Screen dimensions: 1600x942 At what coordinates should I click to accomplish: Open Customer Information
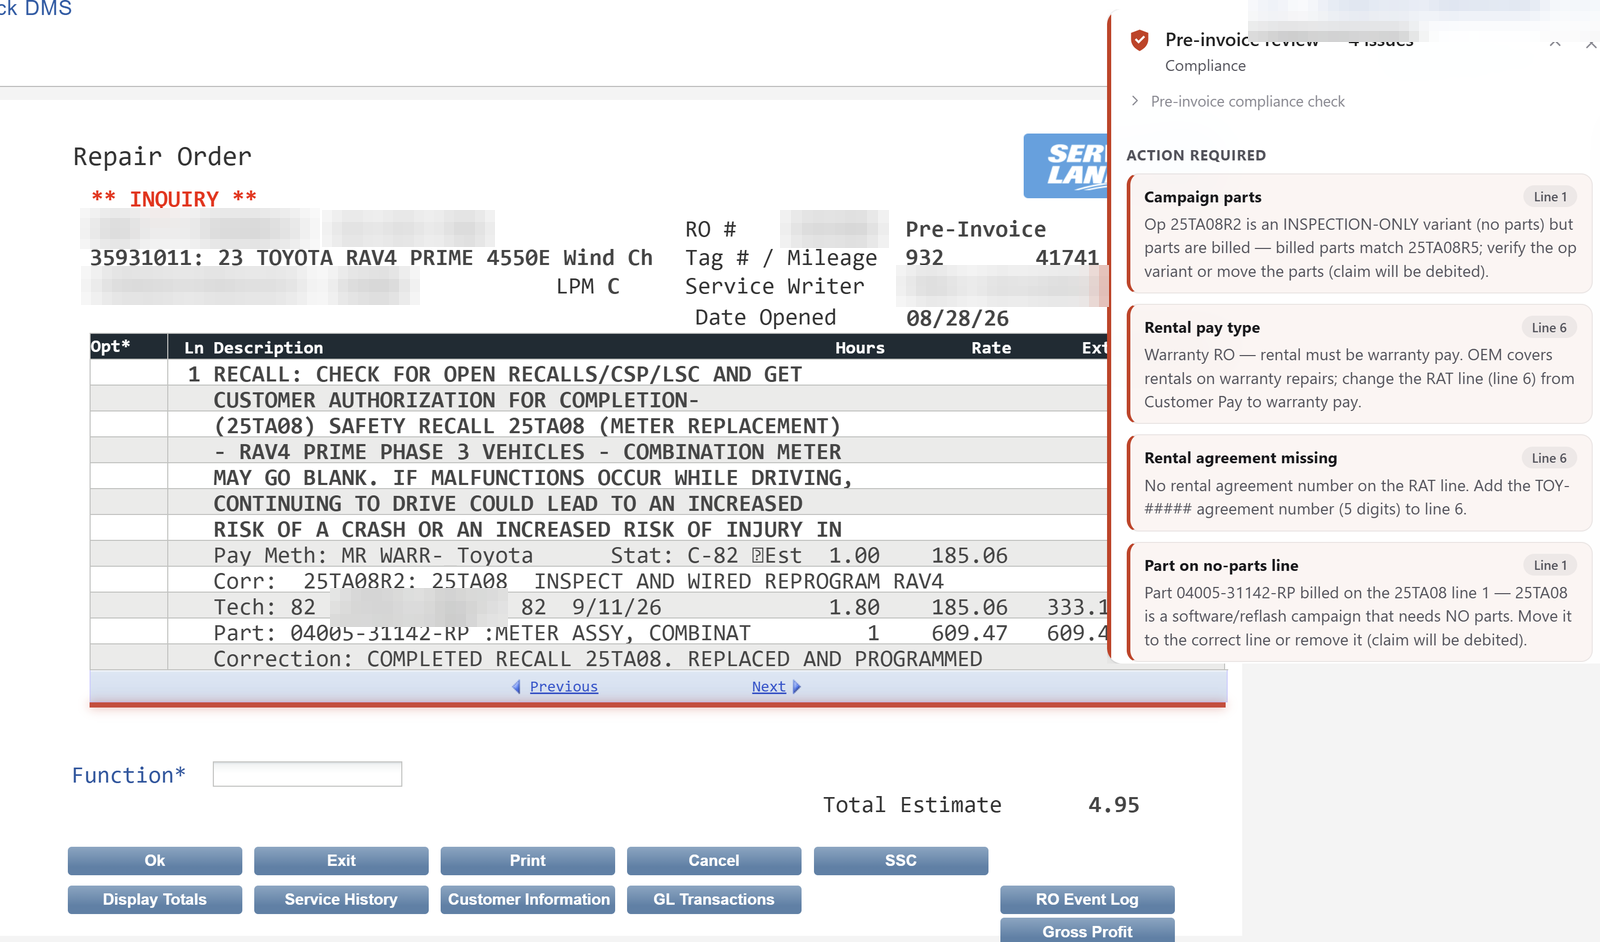[x=528, y=900]
